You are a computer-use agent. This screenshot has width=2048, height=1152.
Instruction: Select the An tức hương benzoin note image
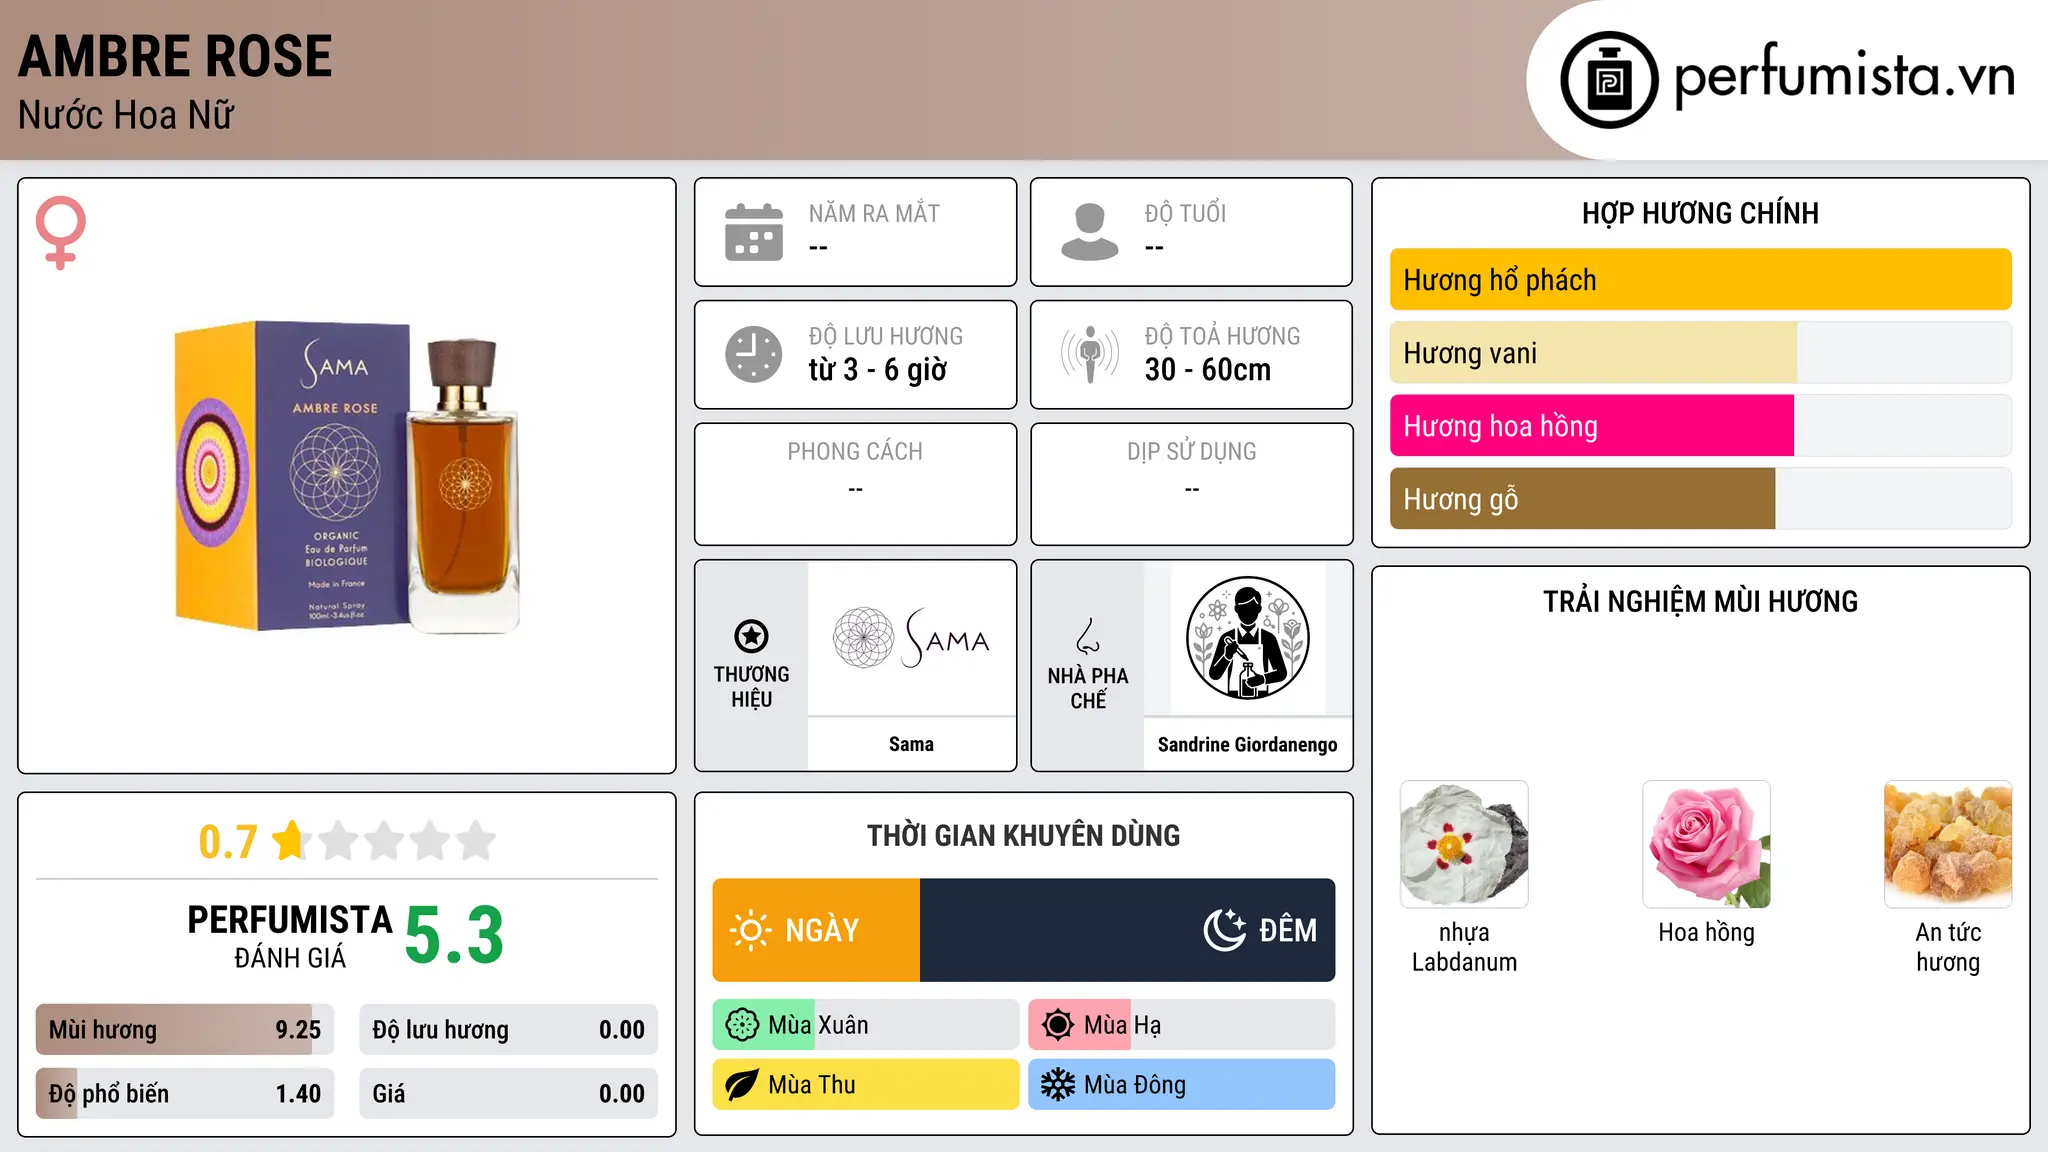[1948, 844]
